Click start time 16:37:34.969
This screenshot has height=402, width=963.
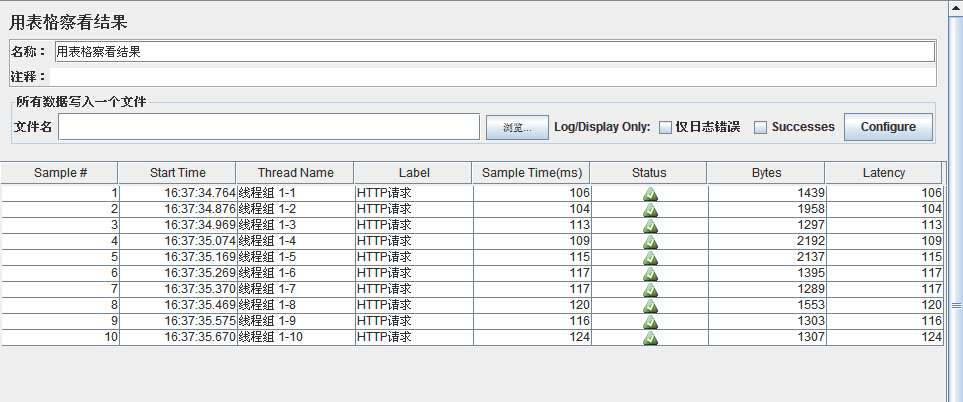(x=200, y=225)
